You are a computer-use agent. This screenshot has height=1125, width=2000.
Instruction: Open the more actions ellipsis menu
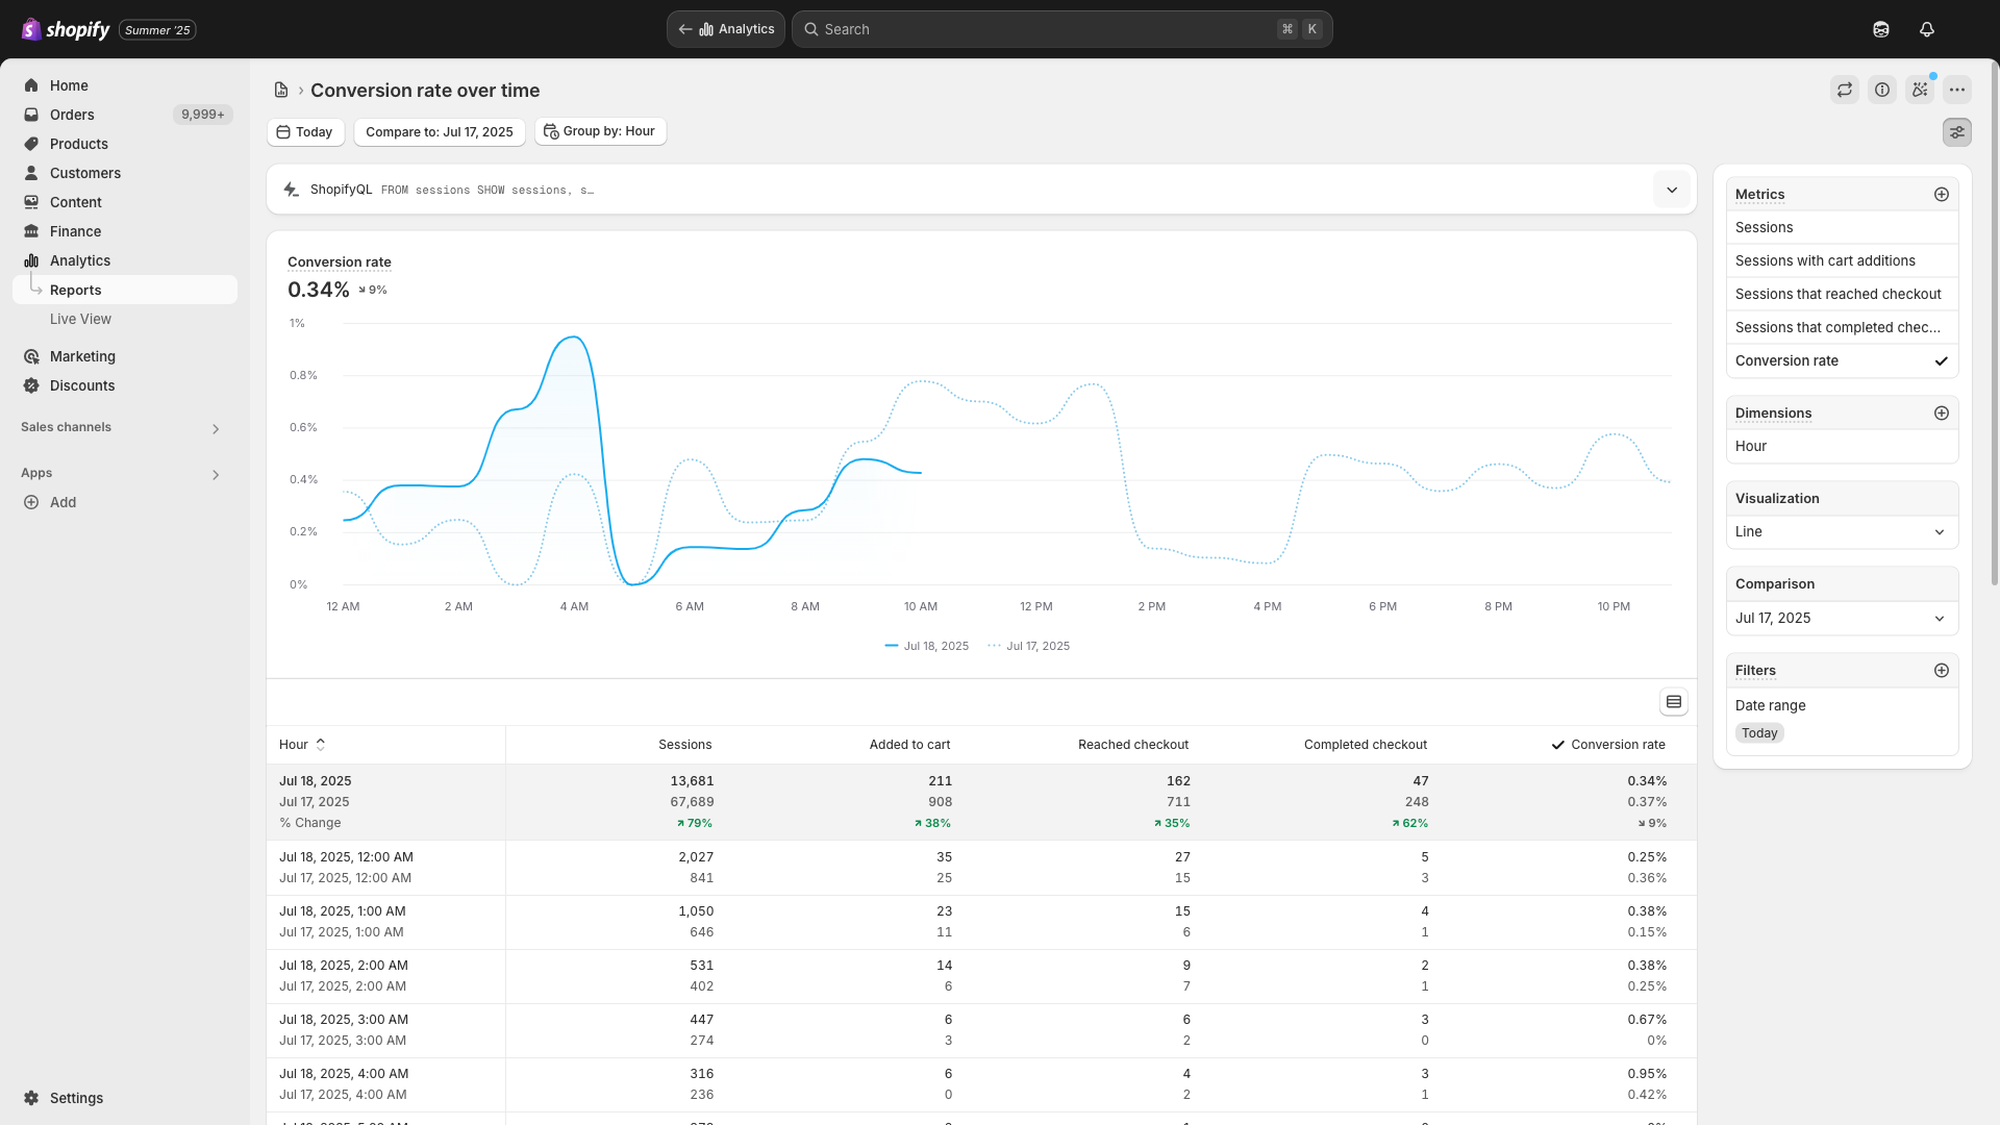1957,90
